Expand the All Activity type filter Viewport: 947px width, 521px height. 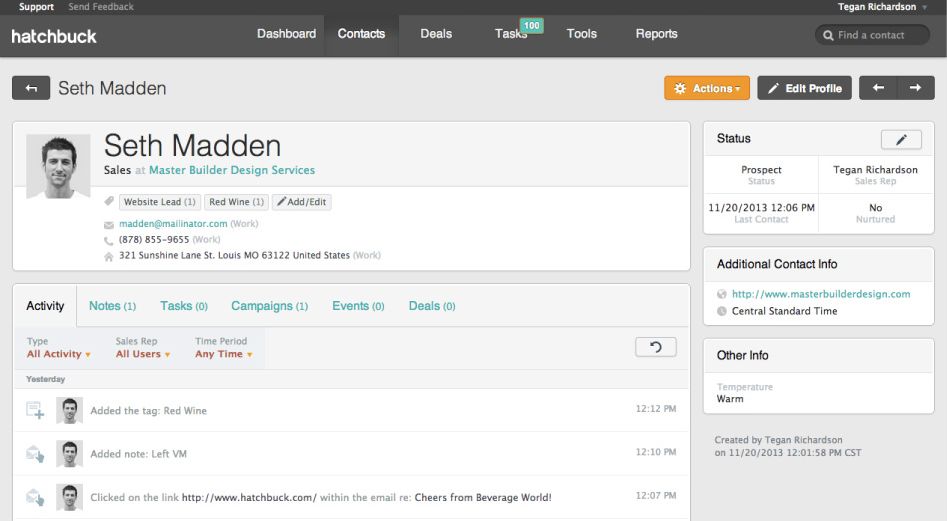(x=58, y=354)
